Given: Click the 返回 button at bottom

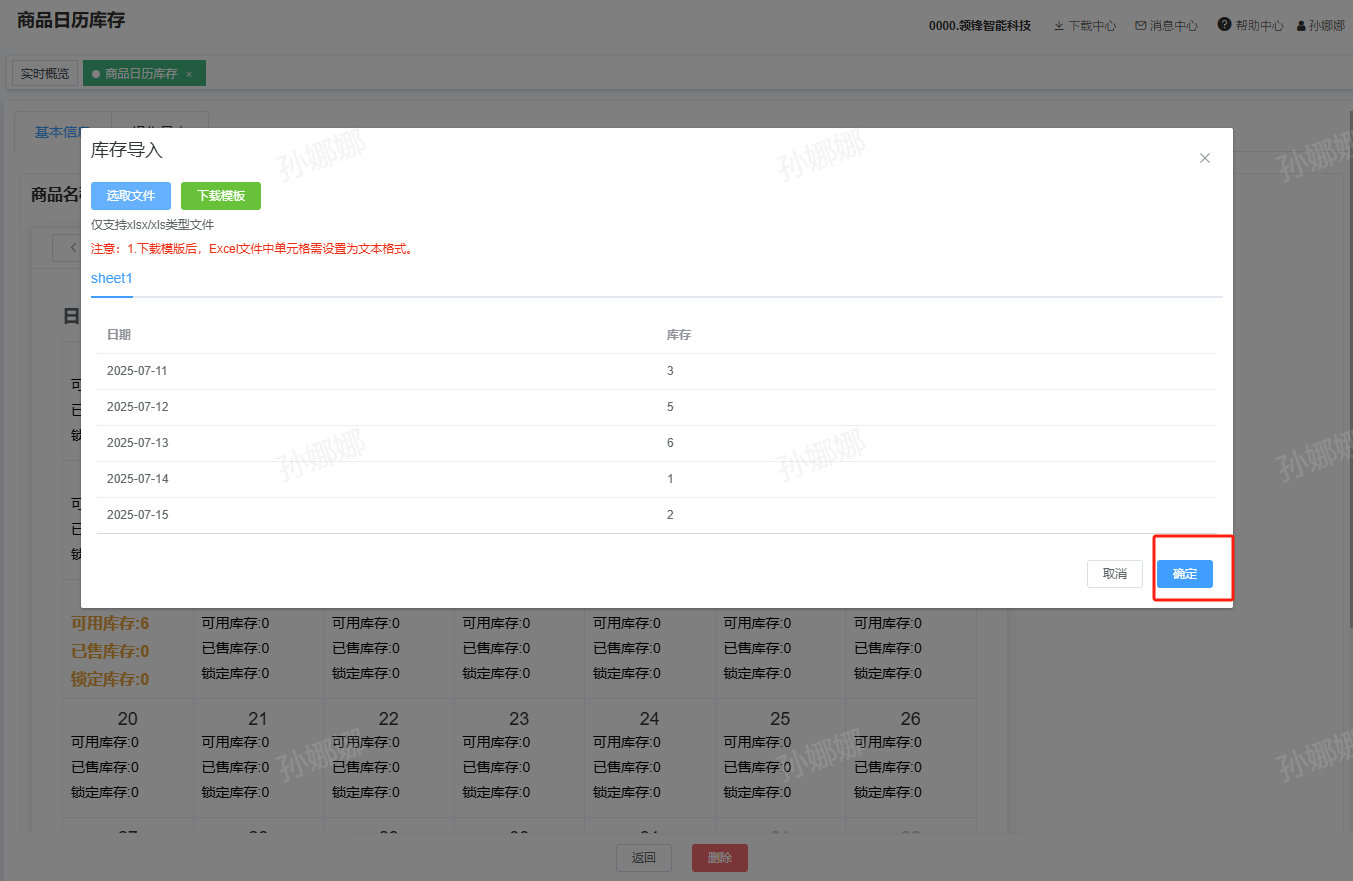Looking at the screenshot, I should (x=644, y=858).
